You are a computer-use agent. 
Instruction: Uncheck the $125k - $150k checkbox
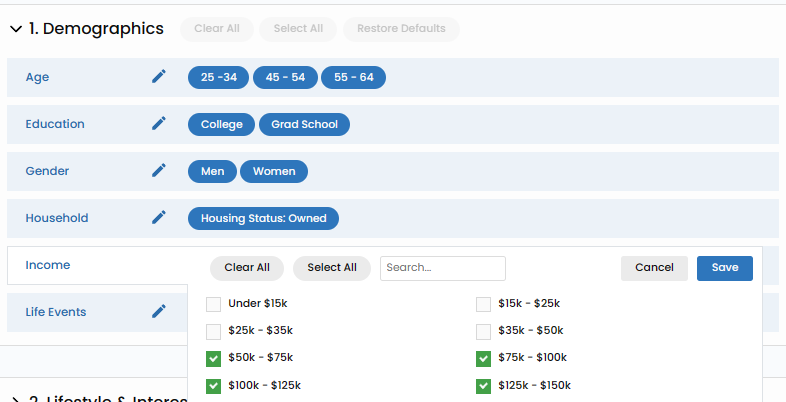click(x=484, y=385)
